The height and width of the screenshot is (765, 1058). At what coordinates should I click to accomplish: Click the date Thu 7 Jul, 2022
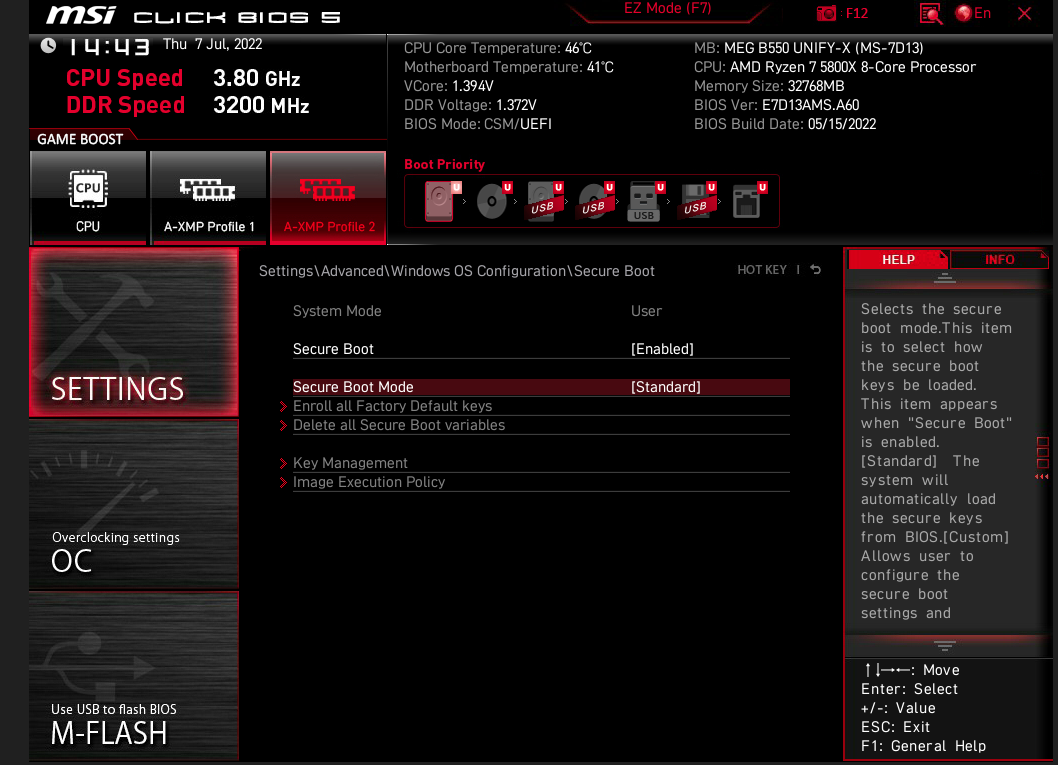pyautogui.click(x=213, y=45)
